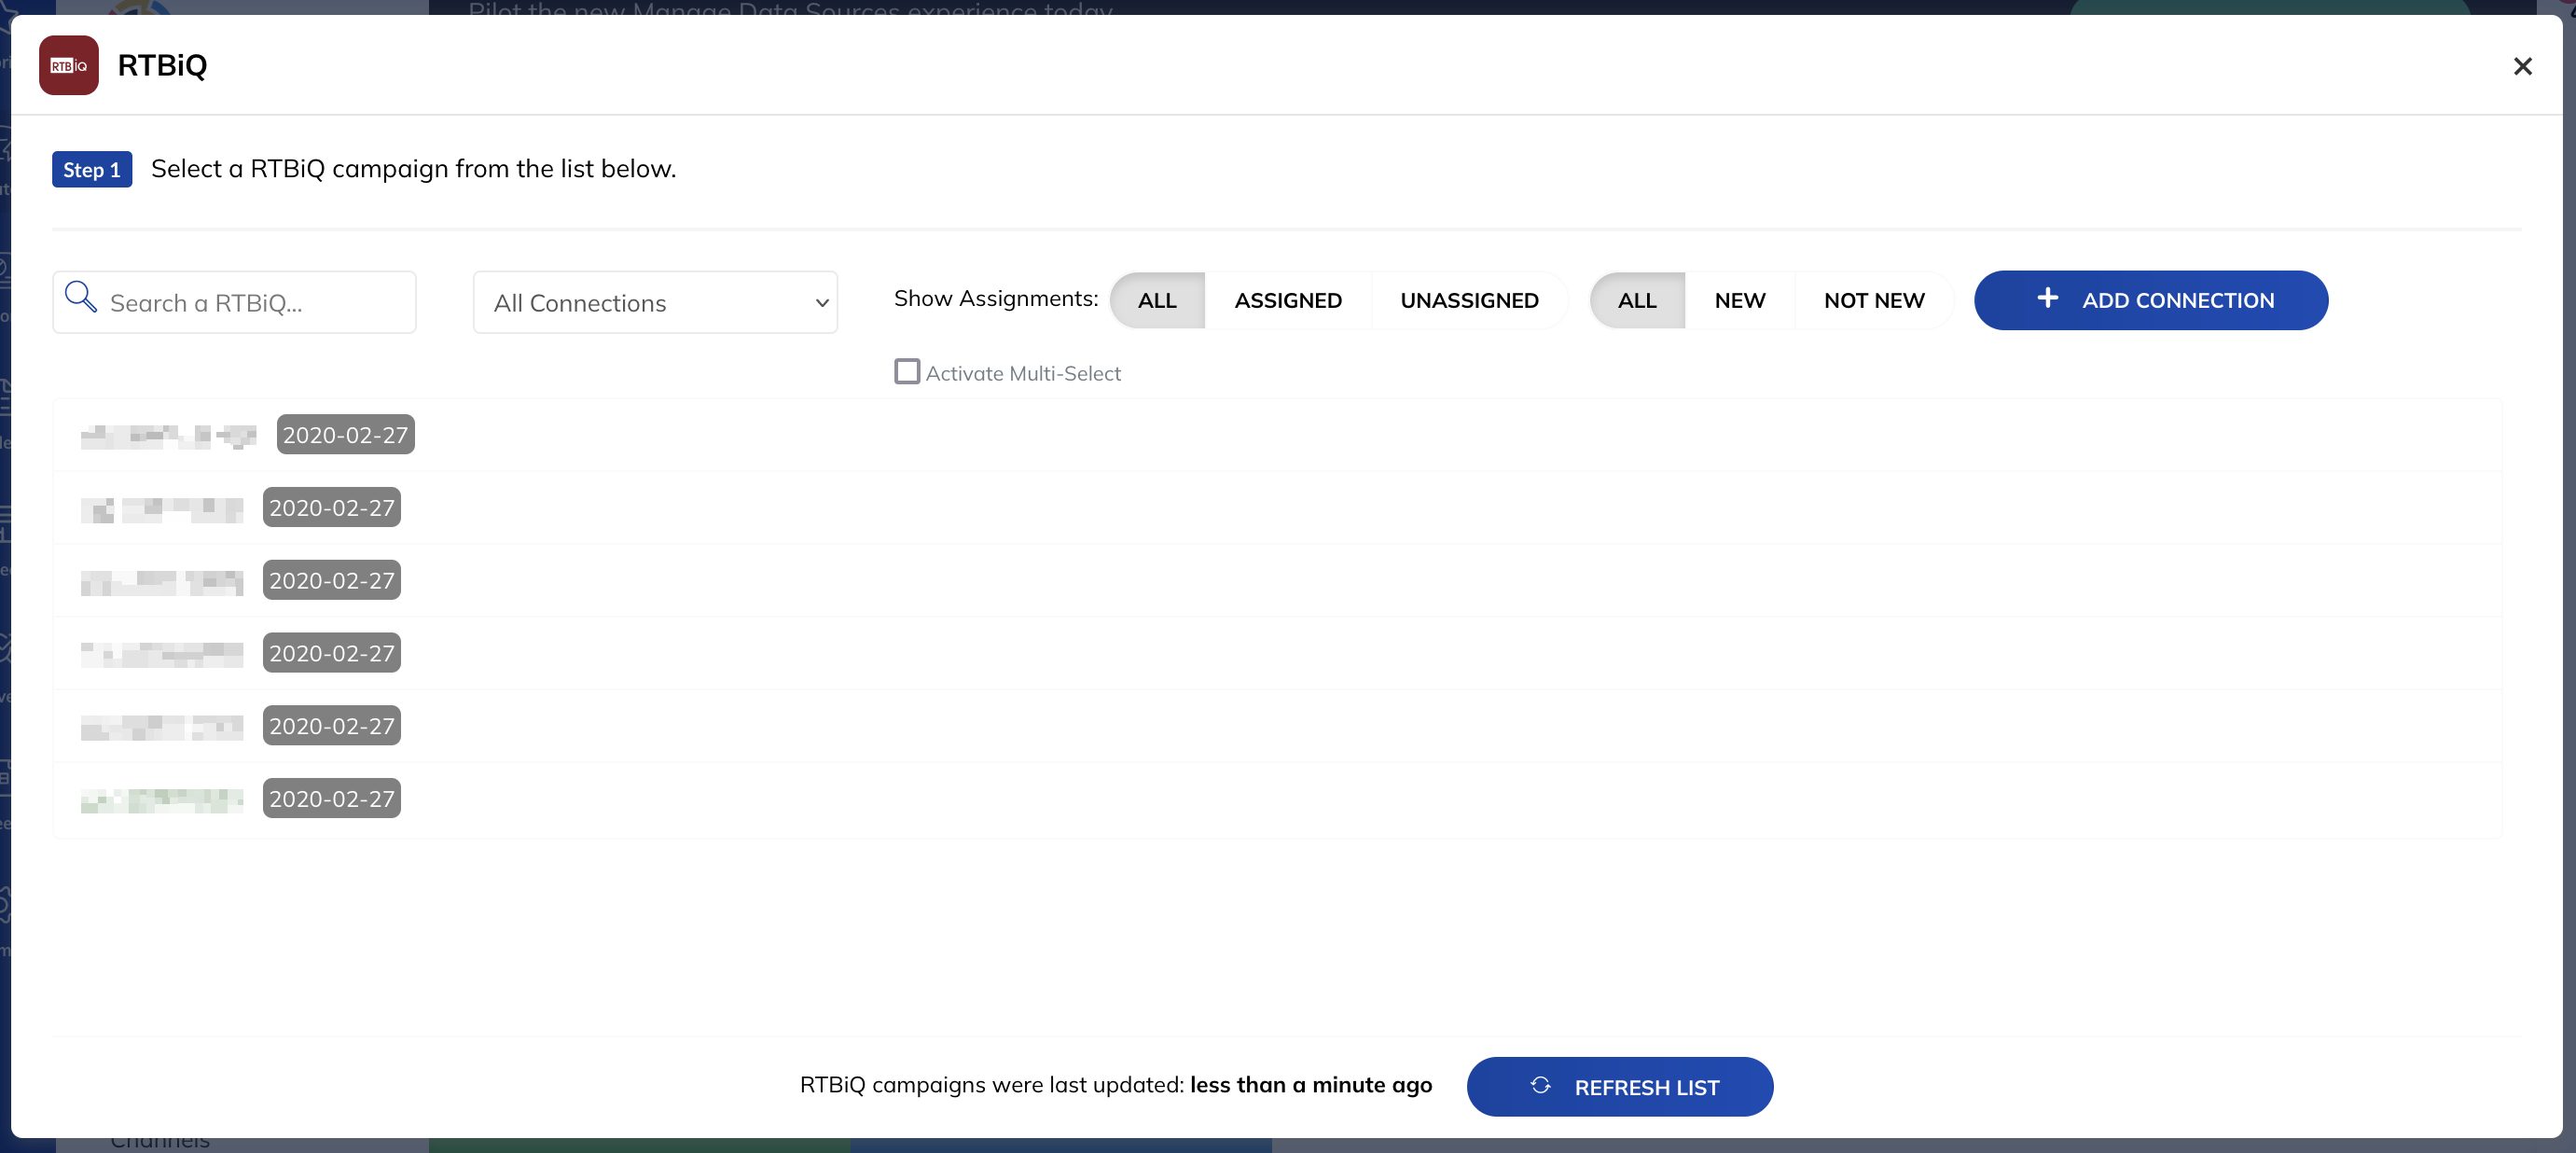The height and width of the screenshot is (1153, 2576).
Task: Click the ADD CONNECTION button
Action: (2150, 300)
